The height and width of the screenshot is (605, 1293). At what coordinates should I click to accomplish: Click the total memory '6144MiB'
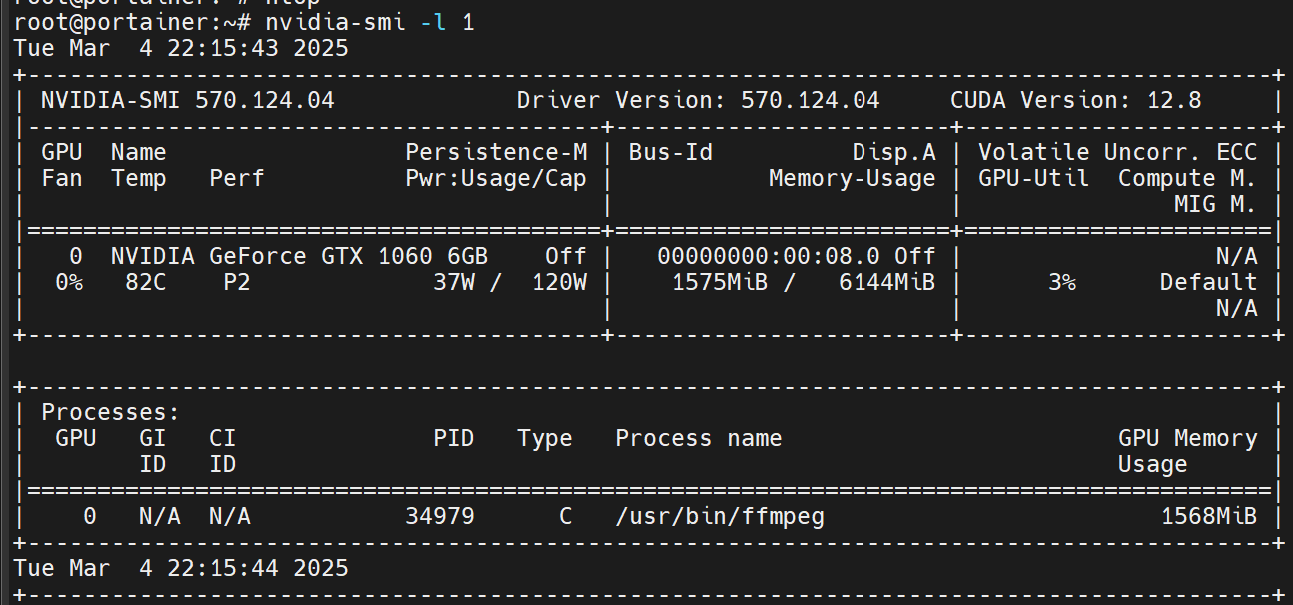pos(887,282)
